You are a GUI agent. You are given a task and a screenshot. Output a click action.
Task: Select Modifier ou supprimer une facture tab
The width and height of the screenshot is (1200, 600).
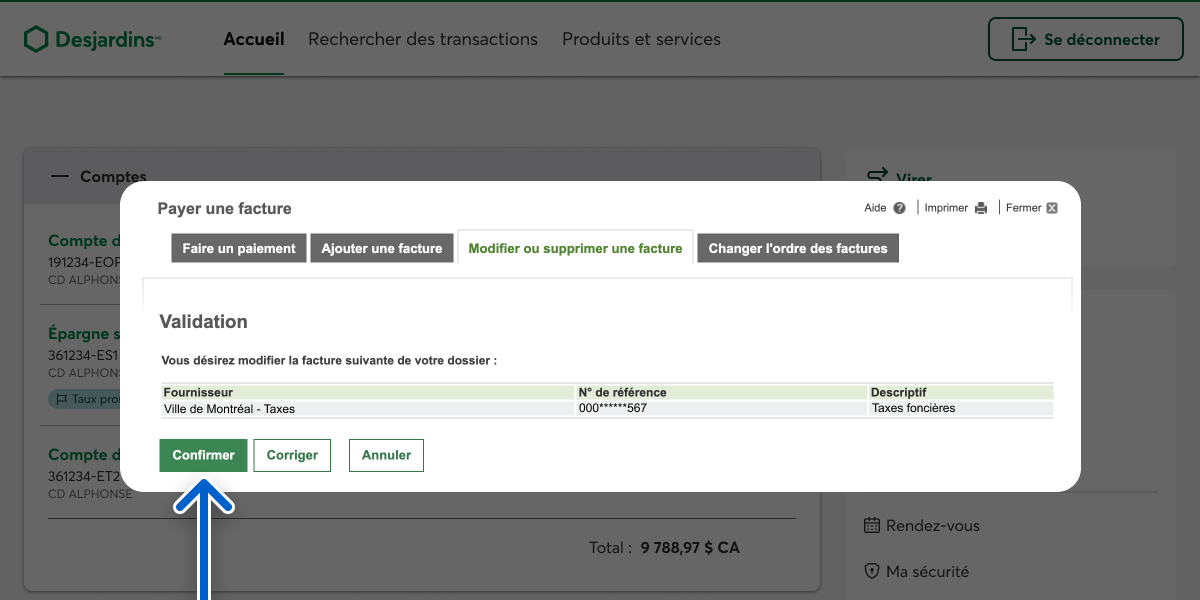pyautogui.click(x=575, y=248)
